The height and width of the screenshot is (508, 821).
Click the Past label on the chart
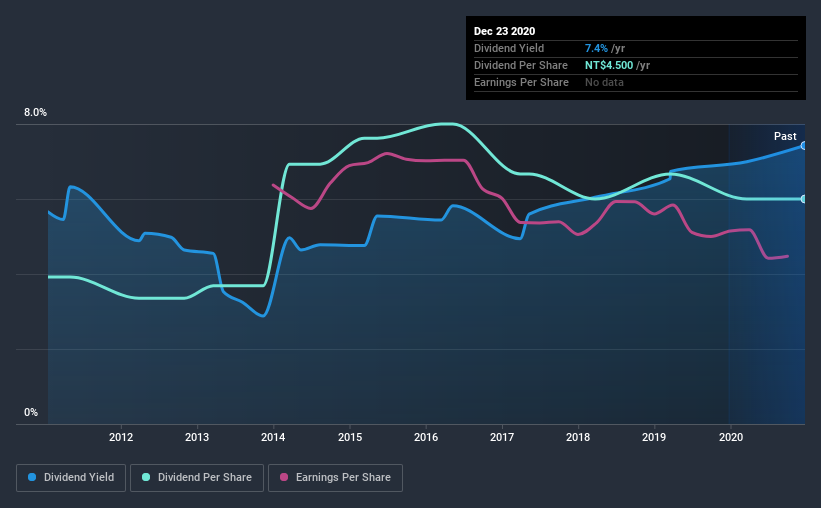tap(785, 136)
